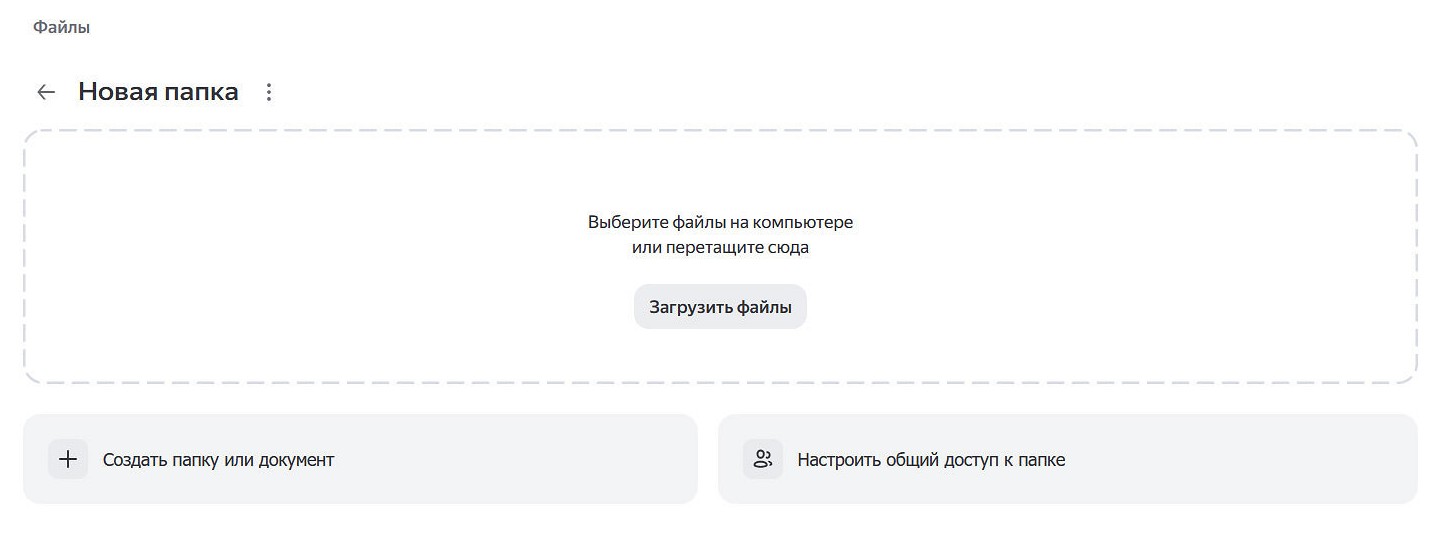The height and width of the screenshot is (534, 1432).
Task: Select the Создать папку или документ label
Action: (x=218, y=460)
